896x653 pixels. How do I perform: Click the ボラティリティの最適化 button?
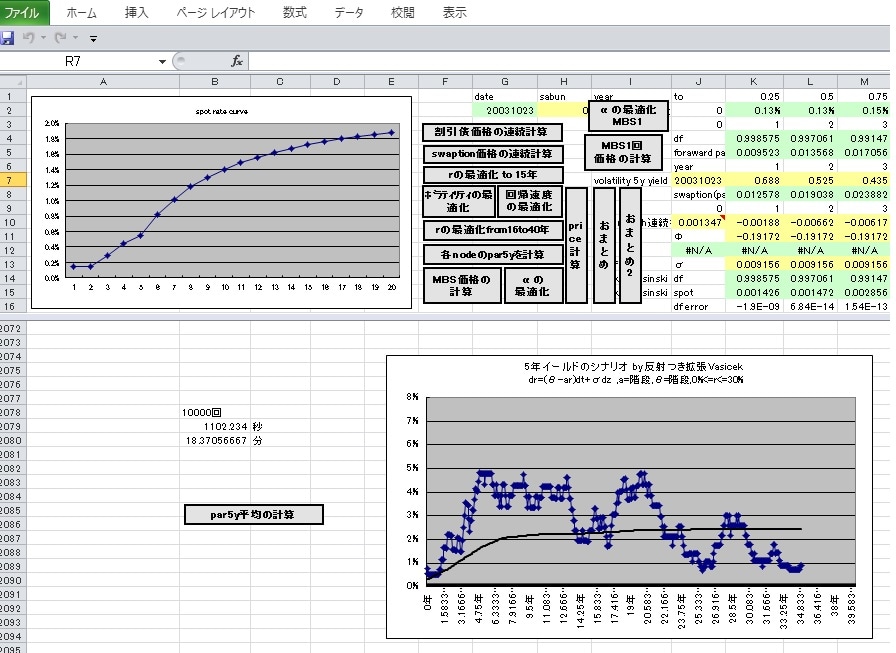[x=458, y=201]
